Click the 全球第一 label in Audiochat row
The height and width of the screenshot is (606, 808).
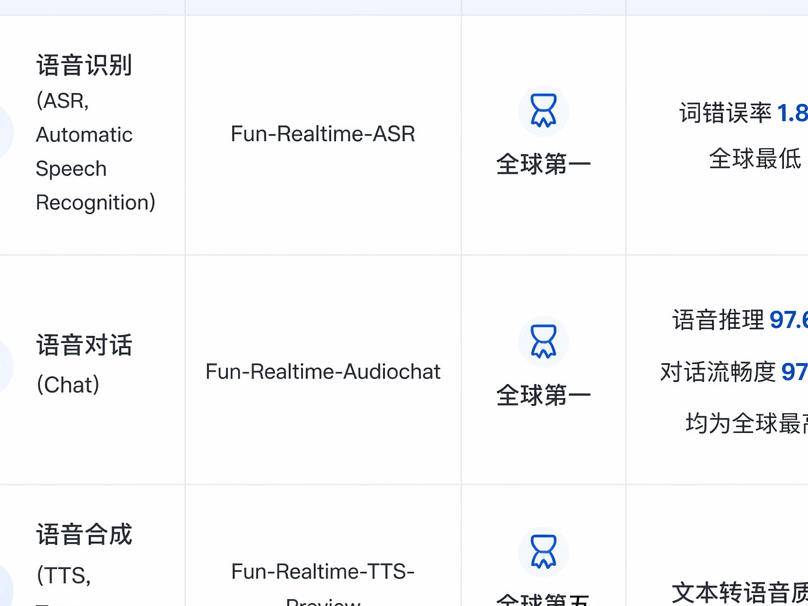(x=544, y=395)
